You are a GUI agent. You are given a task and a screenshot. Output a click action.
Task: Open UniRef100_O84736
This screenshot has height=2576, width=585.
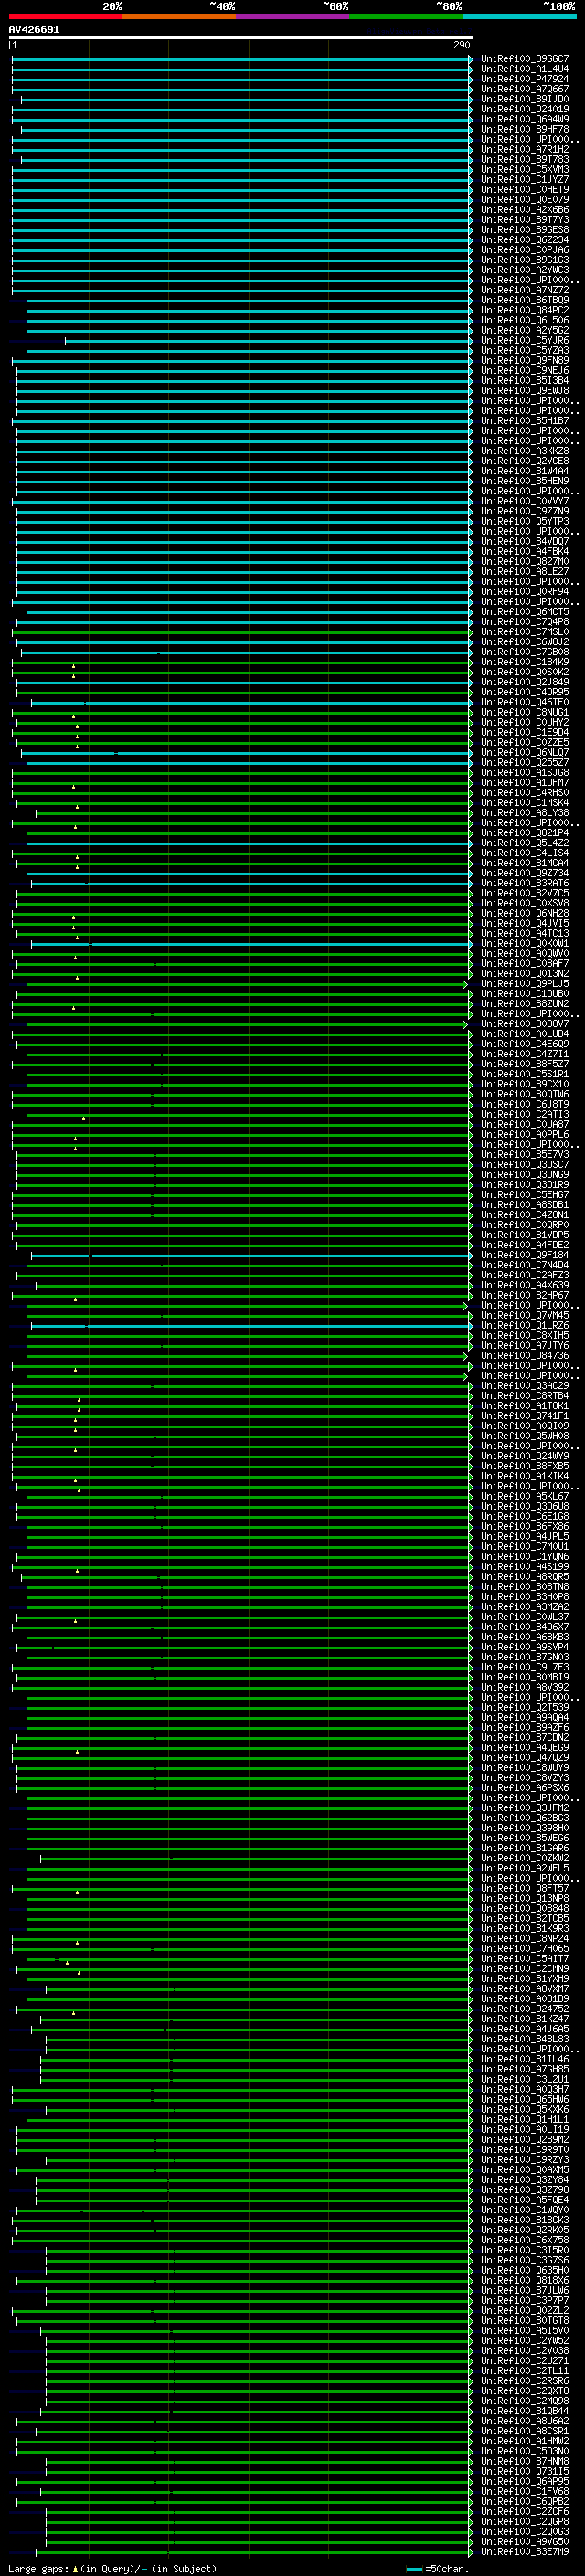click(525, 1356)
